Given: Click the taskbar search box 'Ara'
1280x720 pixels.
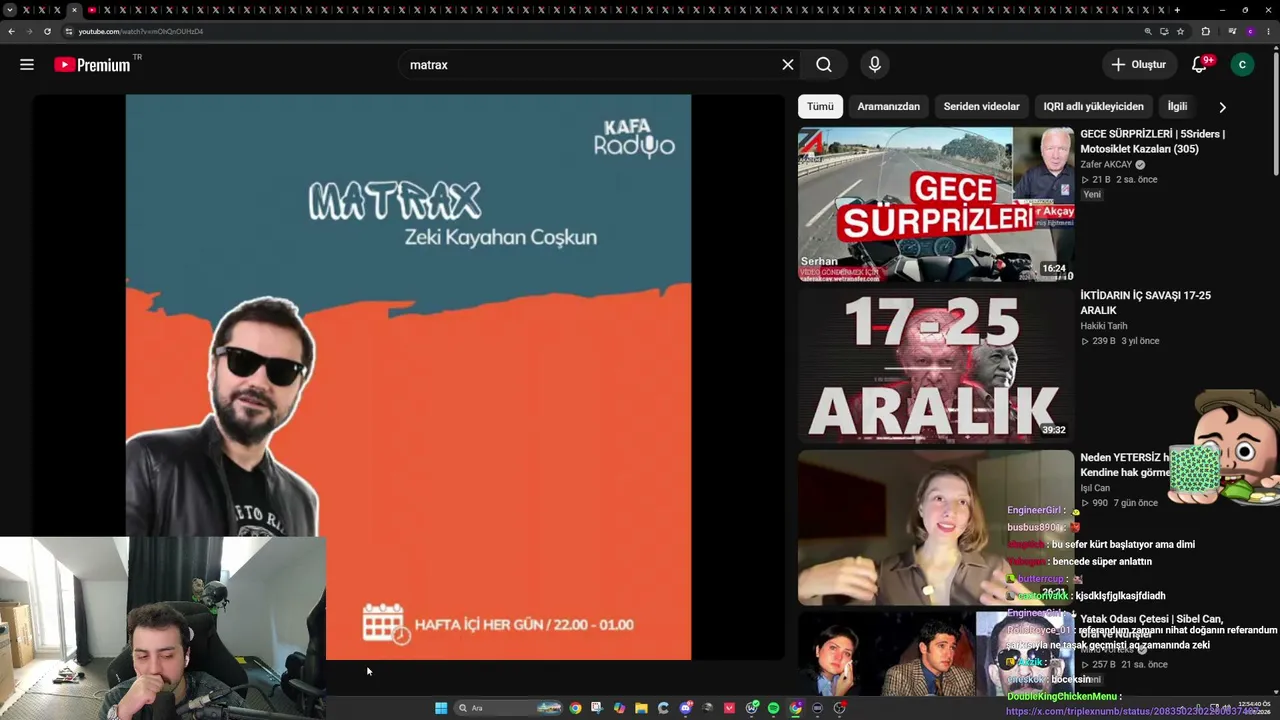Looking at the screenshot, I should (x=508, y=708).
